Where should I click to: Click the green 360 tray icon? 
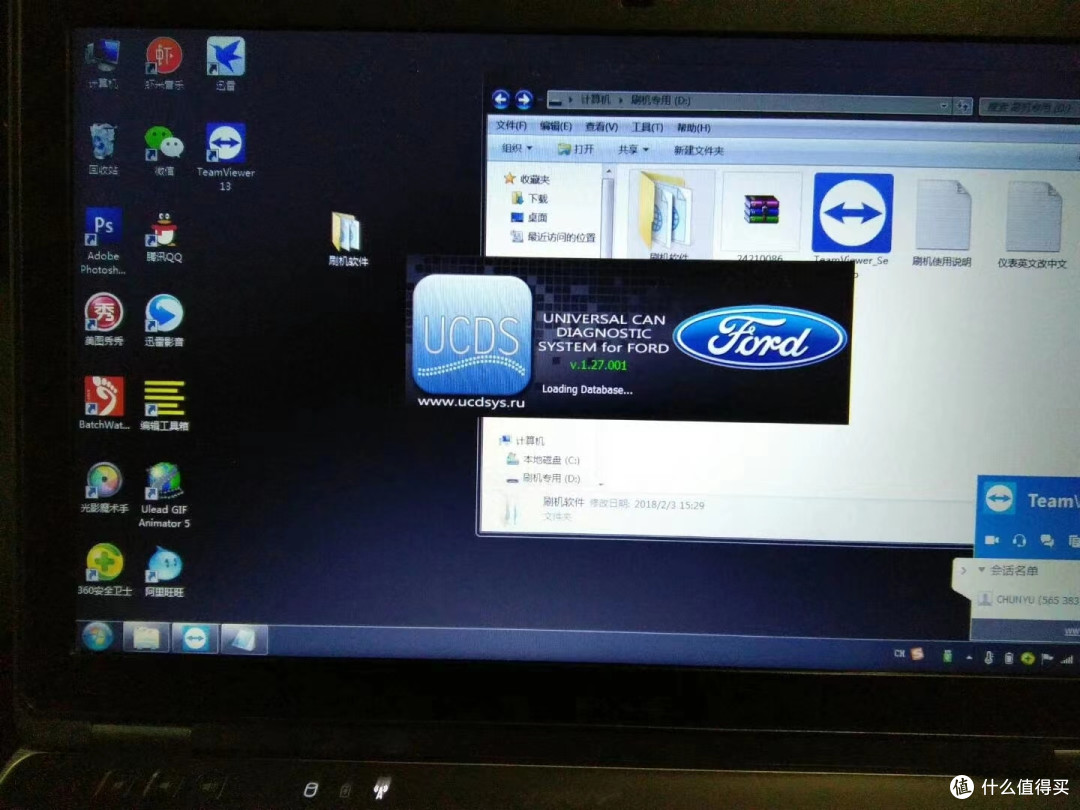[x=1028, y=658]
